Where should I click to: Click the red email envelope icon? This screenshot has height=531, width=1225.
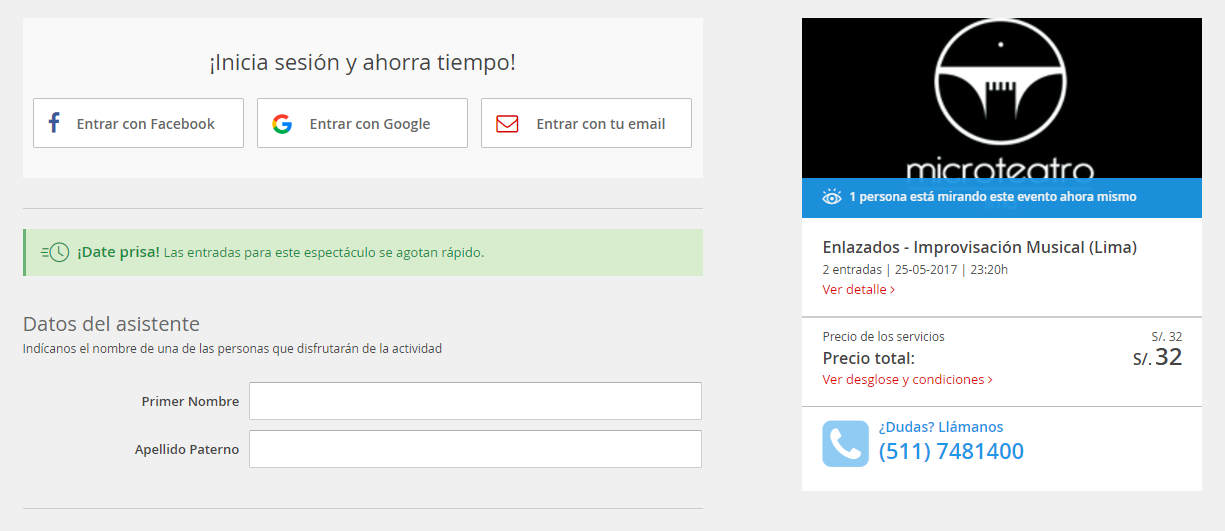pos(507,124)
